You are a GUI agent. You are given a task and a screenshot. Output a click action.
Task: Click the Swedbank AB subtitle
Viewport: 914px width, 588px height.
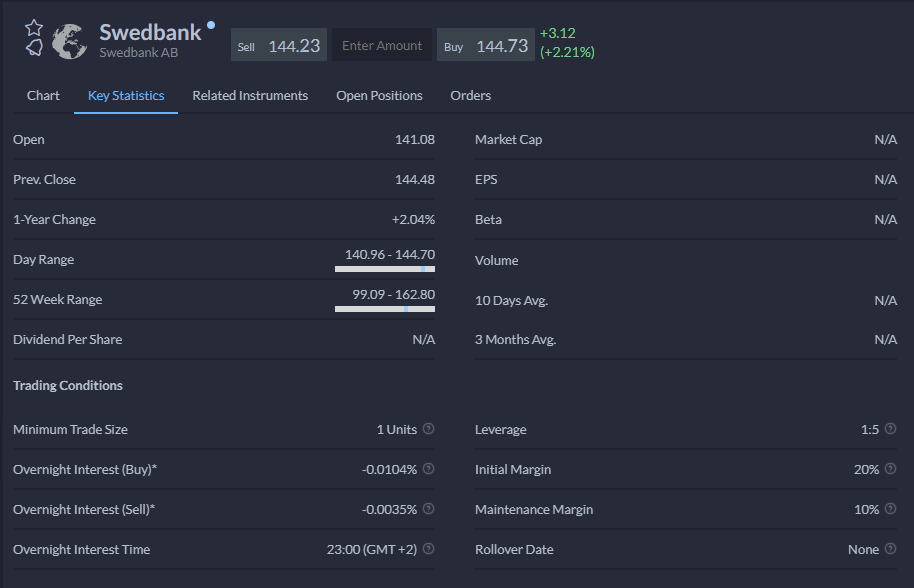pos(138,52)
